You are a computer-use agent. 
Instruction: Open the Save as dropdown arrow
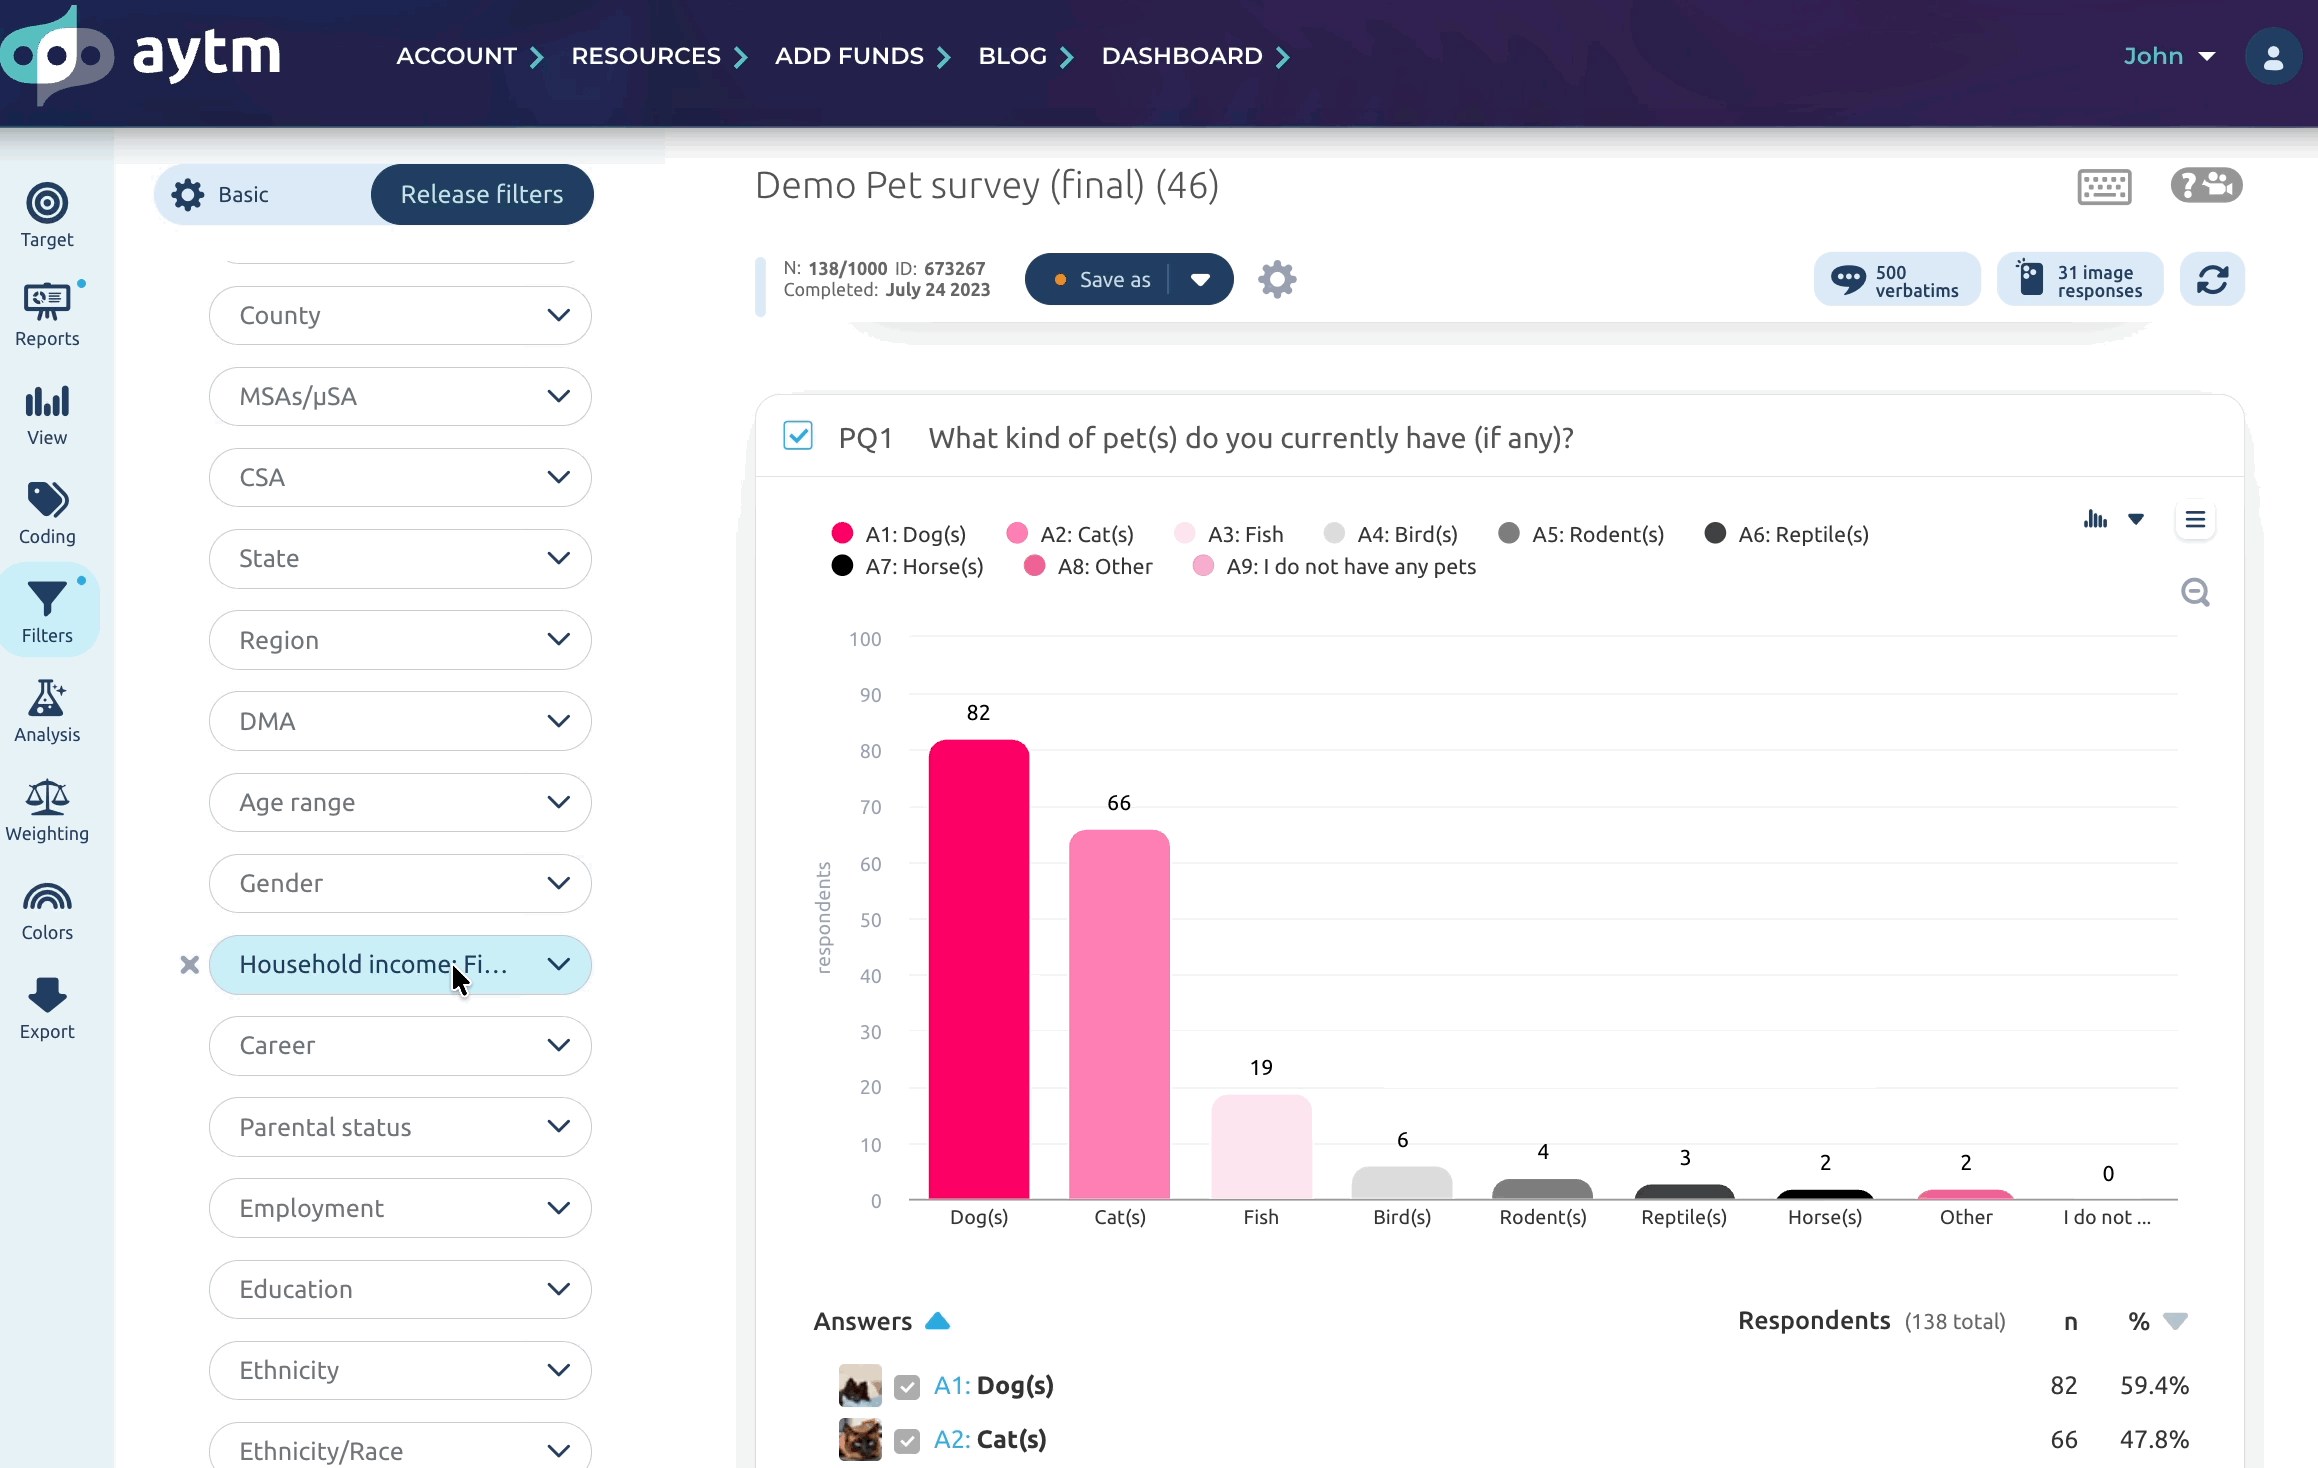pos(1200,280)
